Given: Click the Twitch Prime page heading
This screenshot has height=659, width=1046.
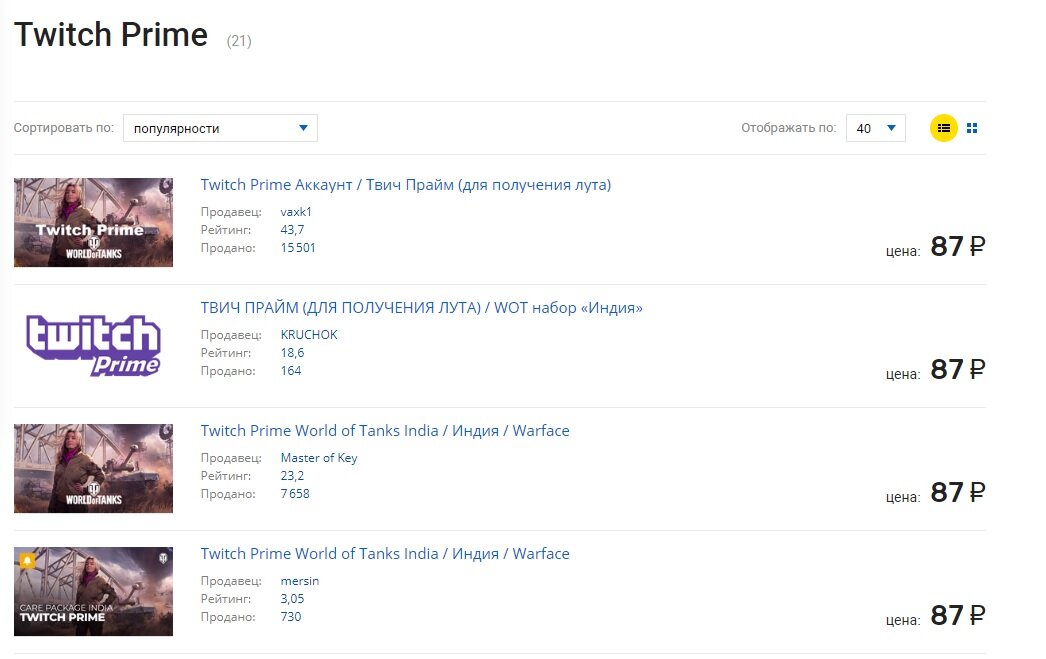Looking at the screenshot, I should click(x=111, y=36).
